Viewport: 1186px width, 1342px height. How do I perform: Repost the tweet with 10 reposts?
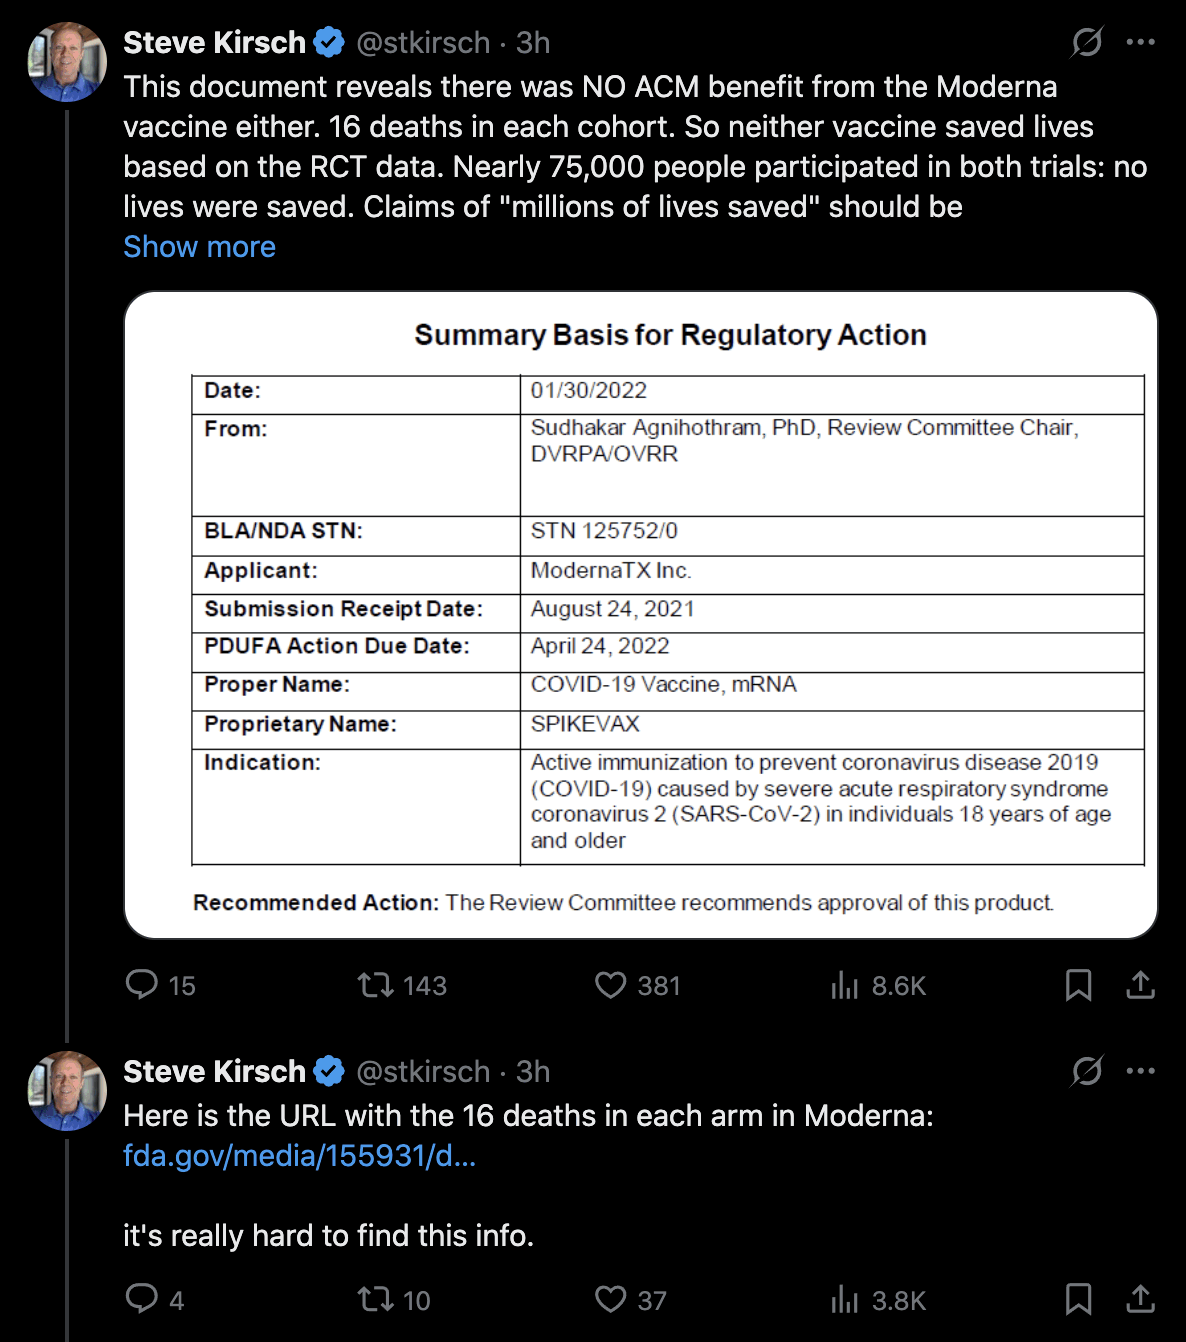(376, 1299)
